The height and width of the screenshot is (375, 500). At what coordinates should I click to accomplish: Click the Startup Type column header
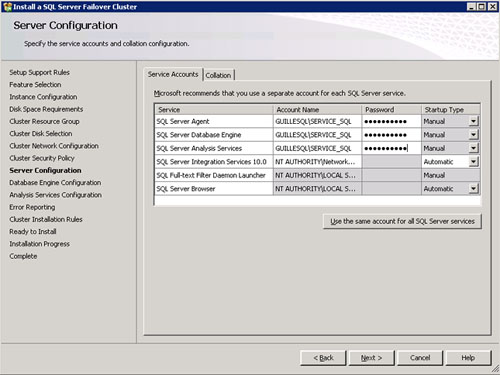tap(451, 110)
